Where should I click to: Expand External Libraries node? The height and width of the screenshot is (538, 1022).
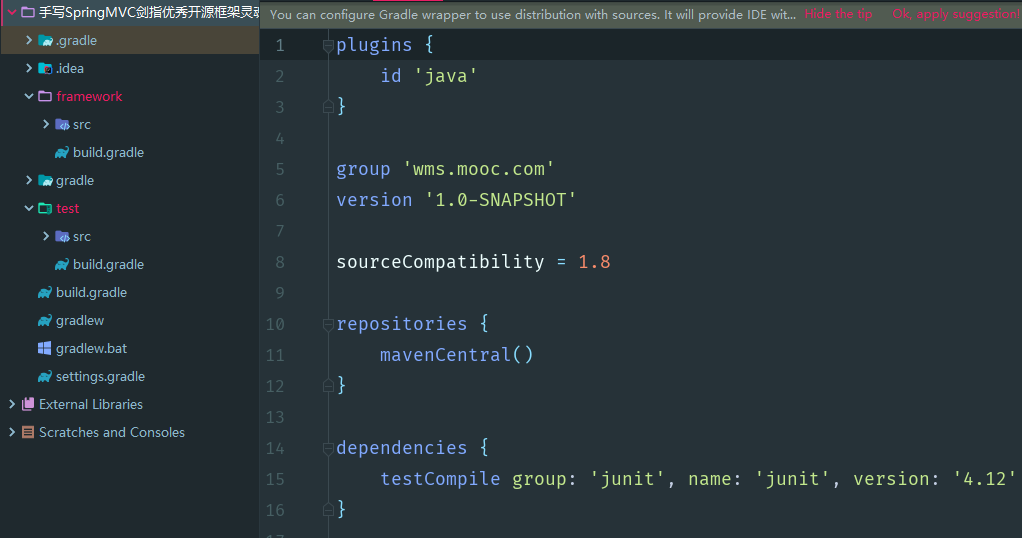(12, 404)
